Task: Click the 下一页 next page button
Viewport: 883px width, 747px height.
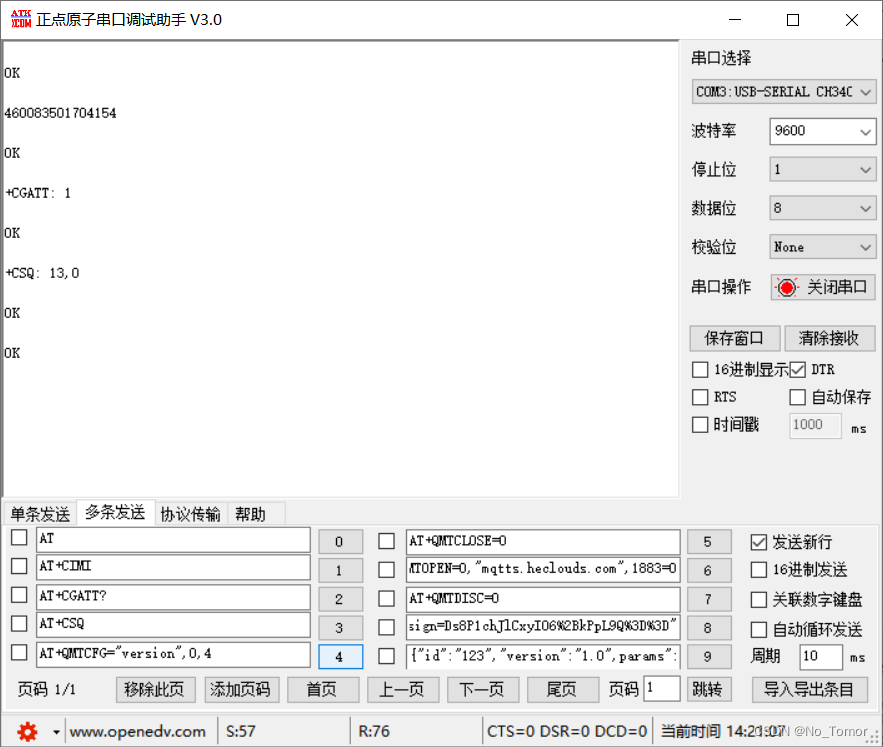Action: 483,690
